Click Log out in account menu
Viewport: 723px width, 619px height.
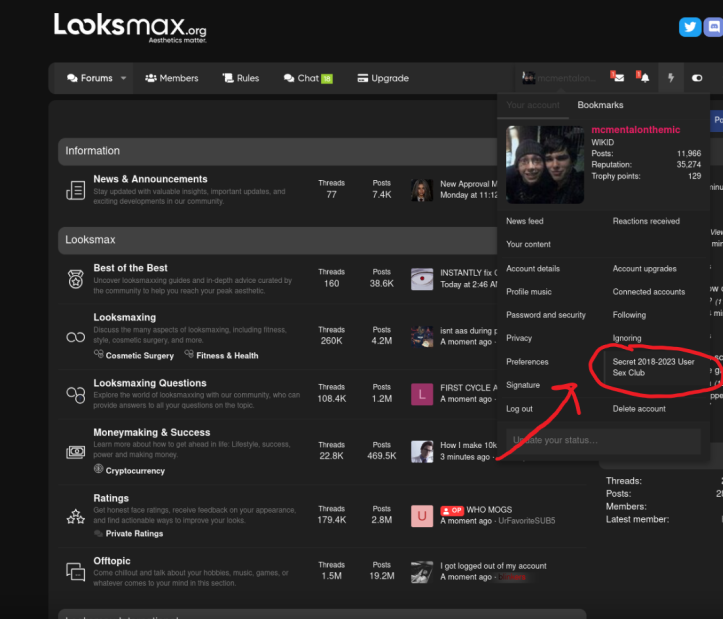[519, 409]
